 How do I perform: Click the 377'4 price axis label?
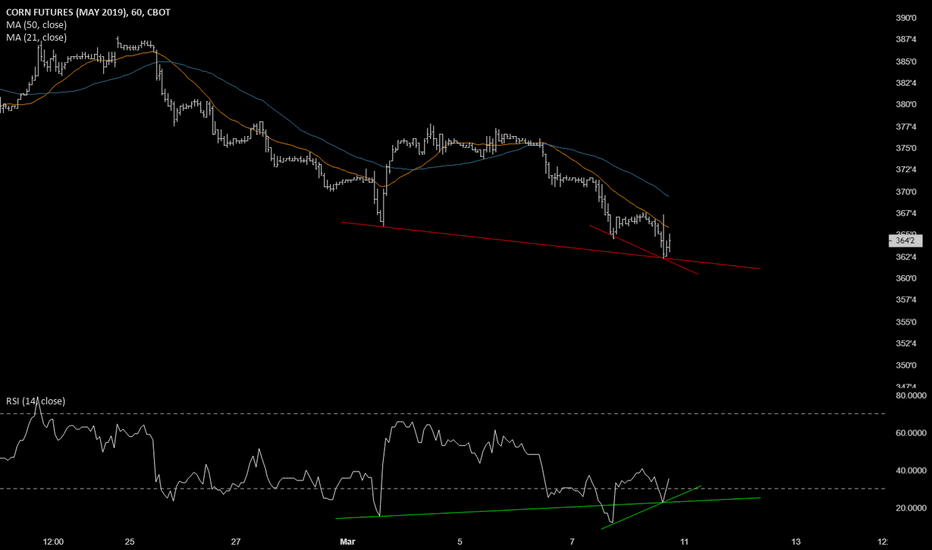coord(905,127)
